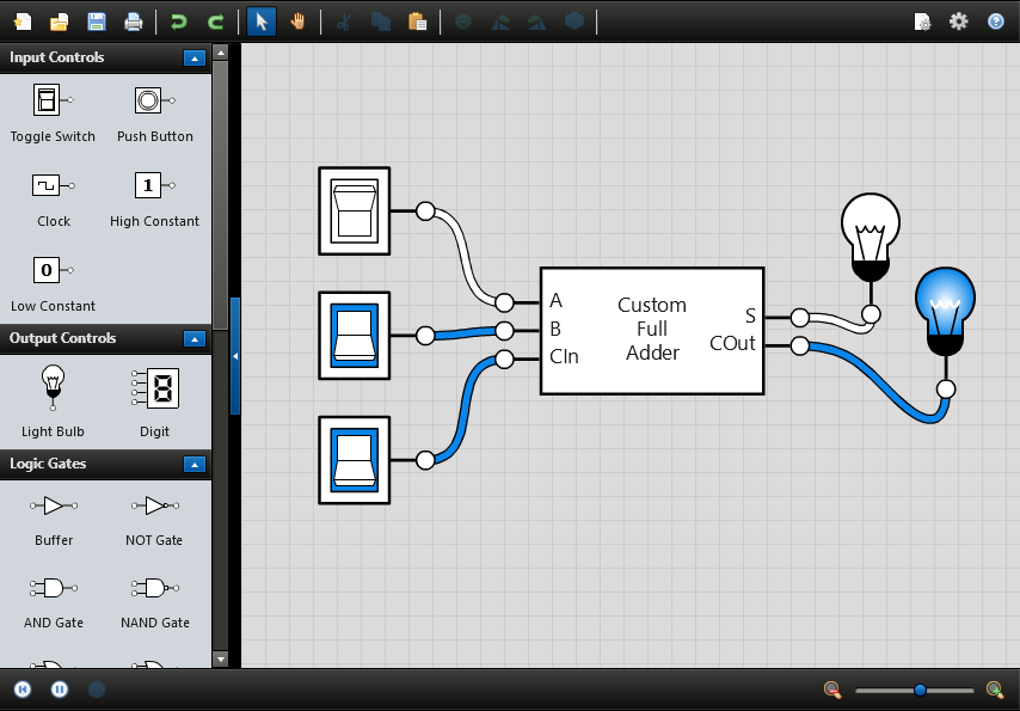
Task: Click the Full Adder input A pin
Action: (x=504, y=302)
